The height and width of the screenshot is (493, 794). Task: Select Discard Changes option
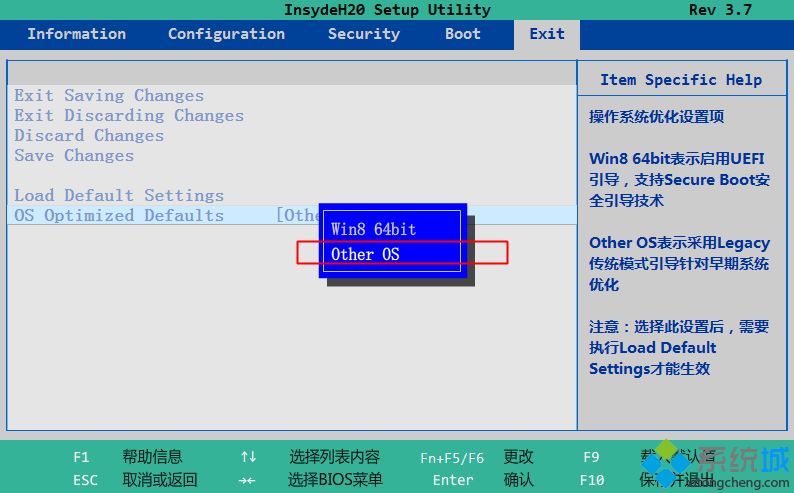[x=89, y=136]
